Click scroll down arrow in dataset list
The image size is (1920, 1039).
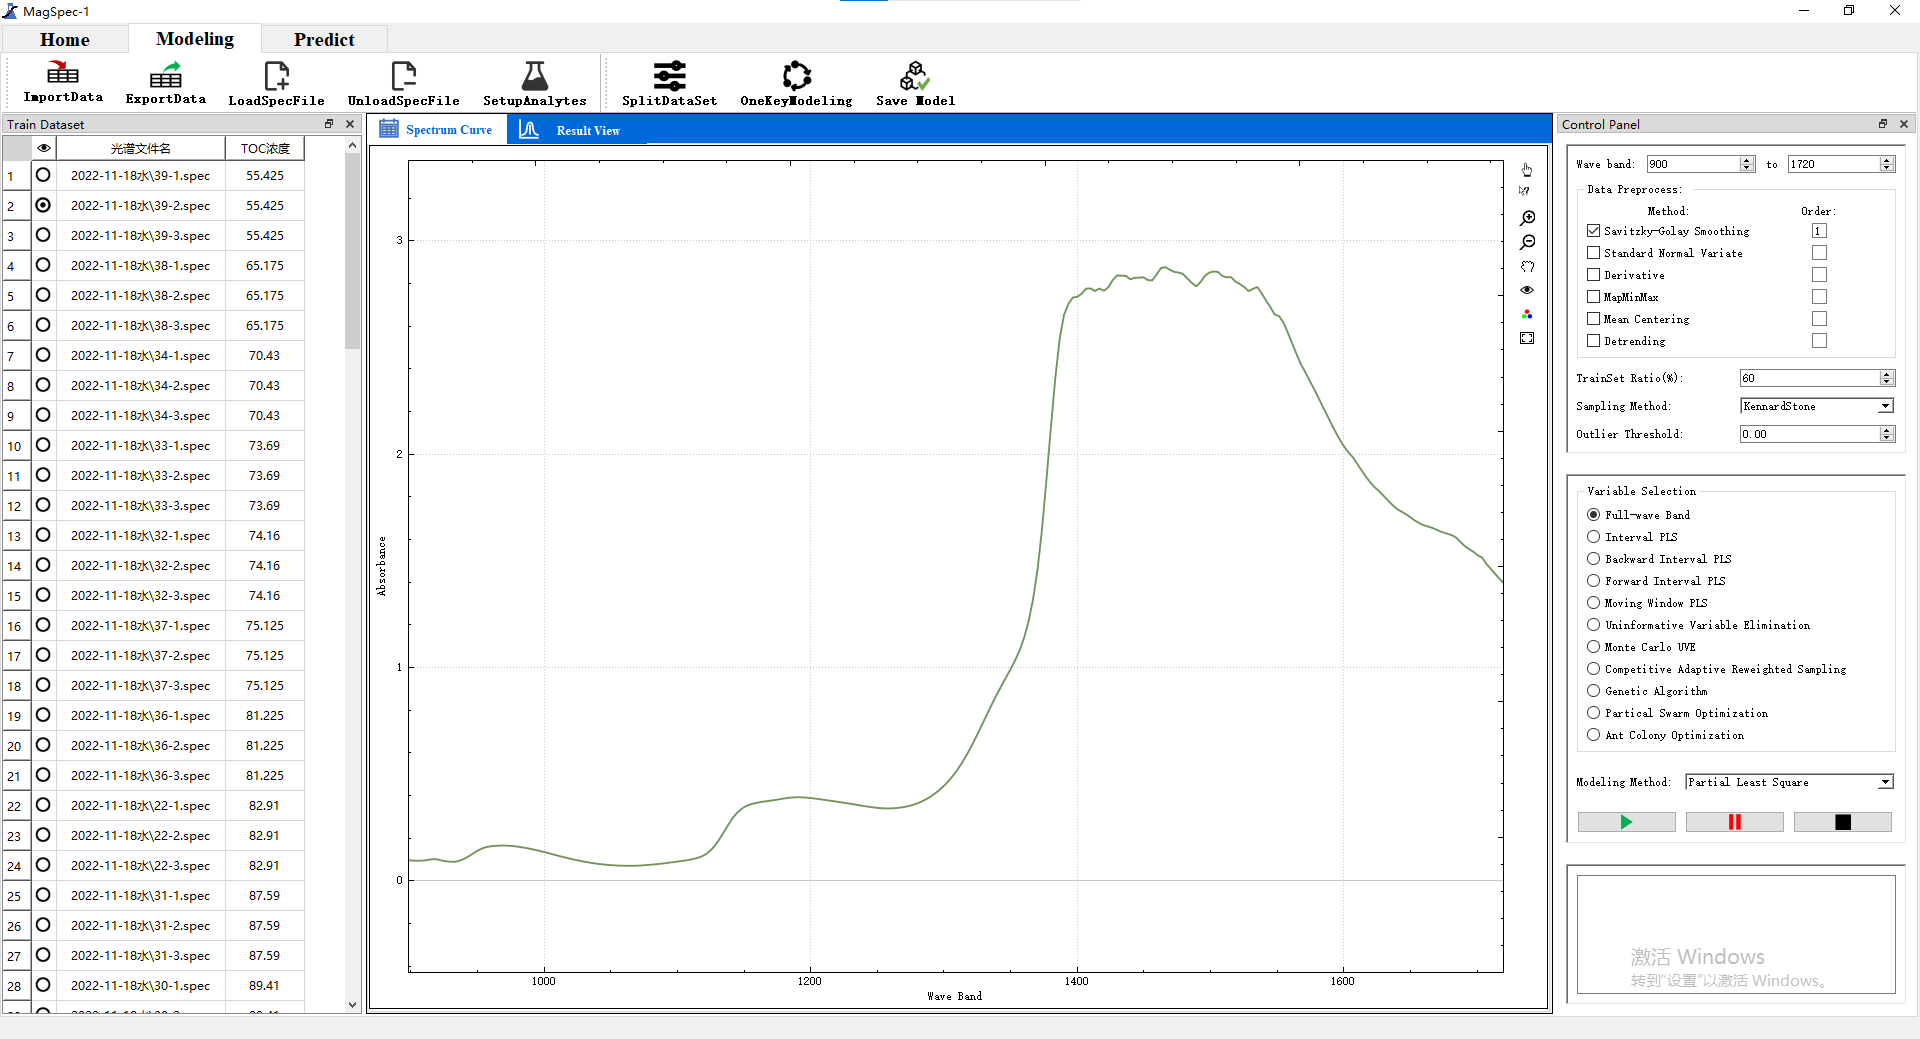click(352, 1005)
